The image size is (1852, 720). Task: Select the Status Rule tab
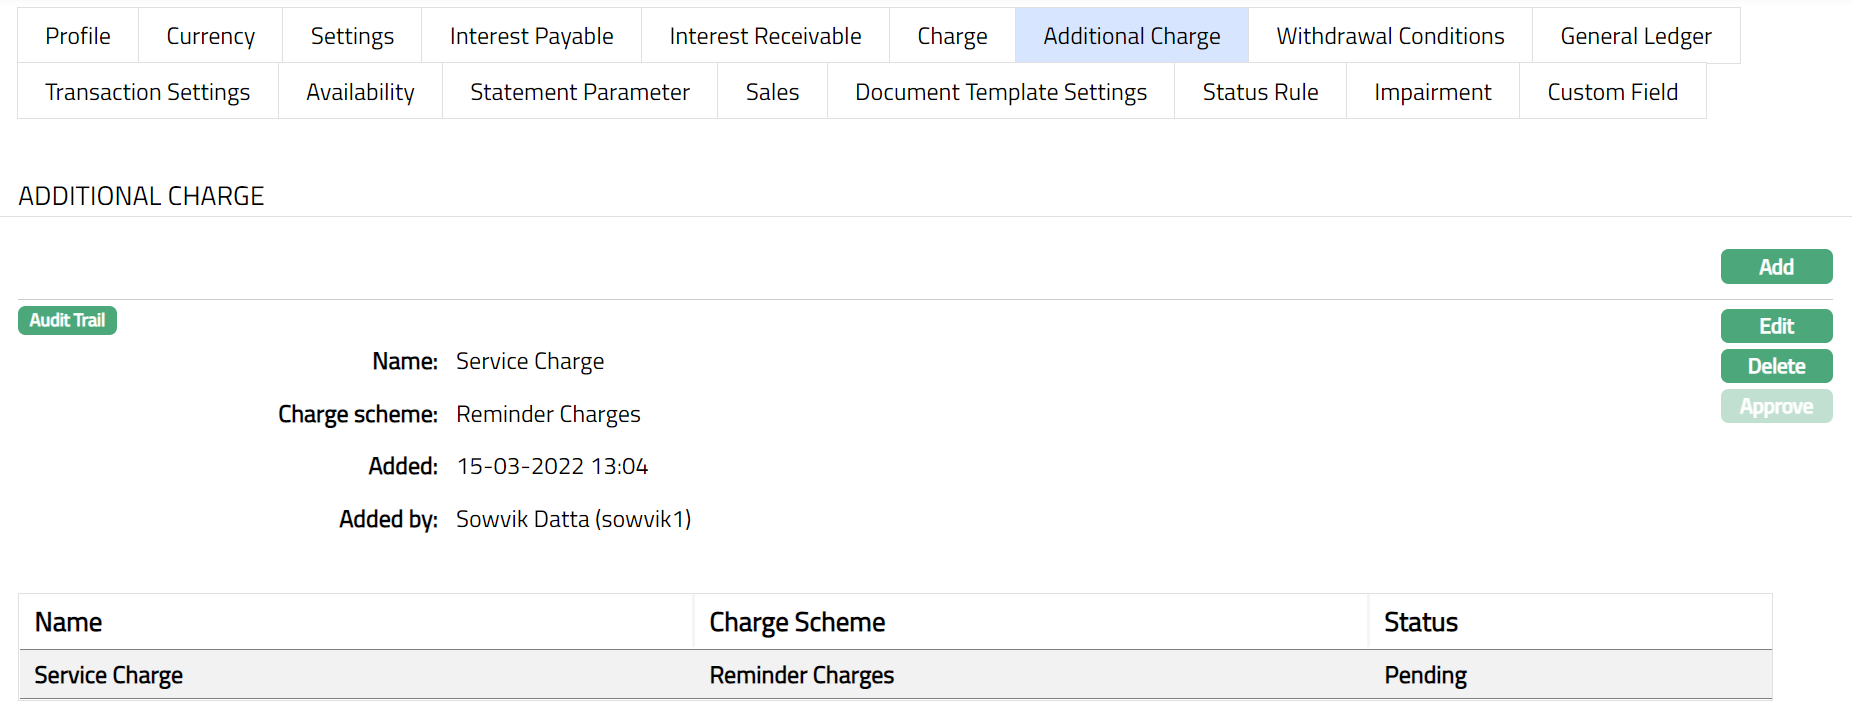[1260, 92]
